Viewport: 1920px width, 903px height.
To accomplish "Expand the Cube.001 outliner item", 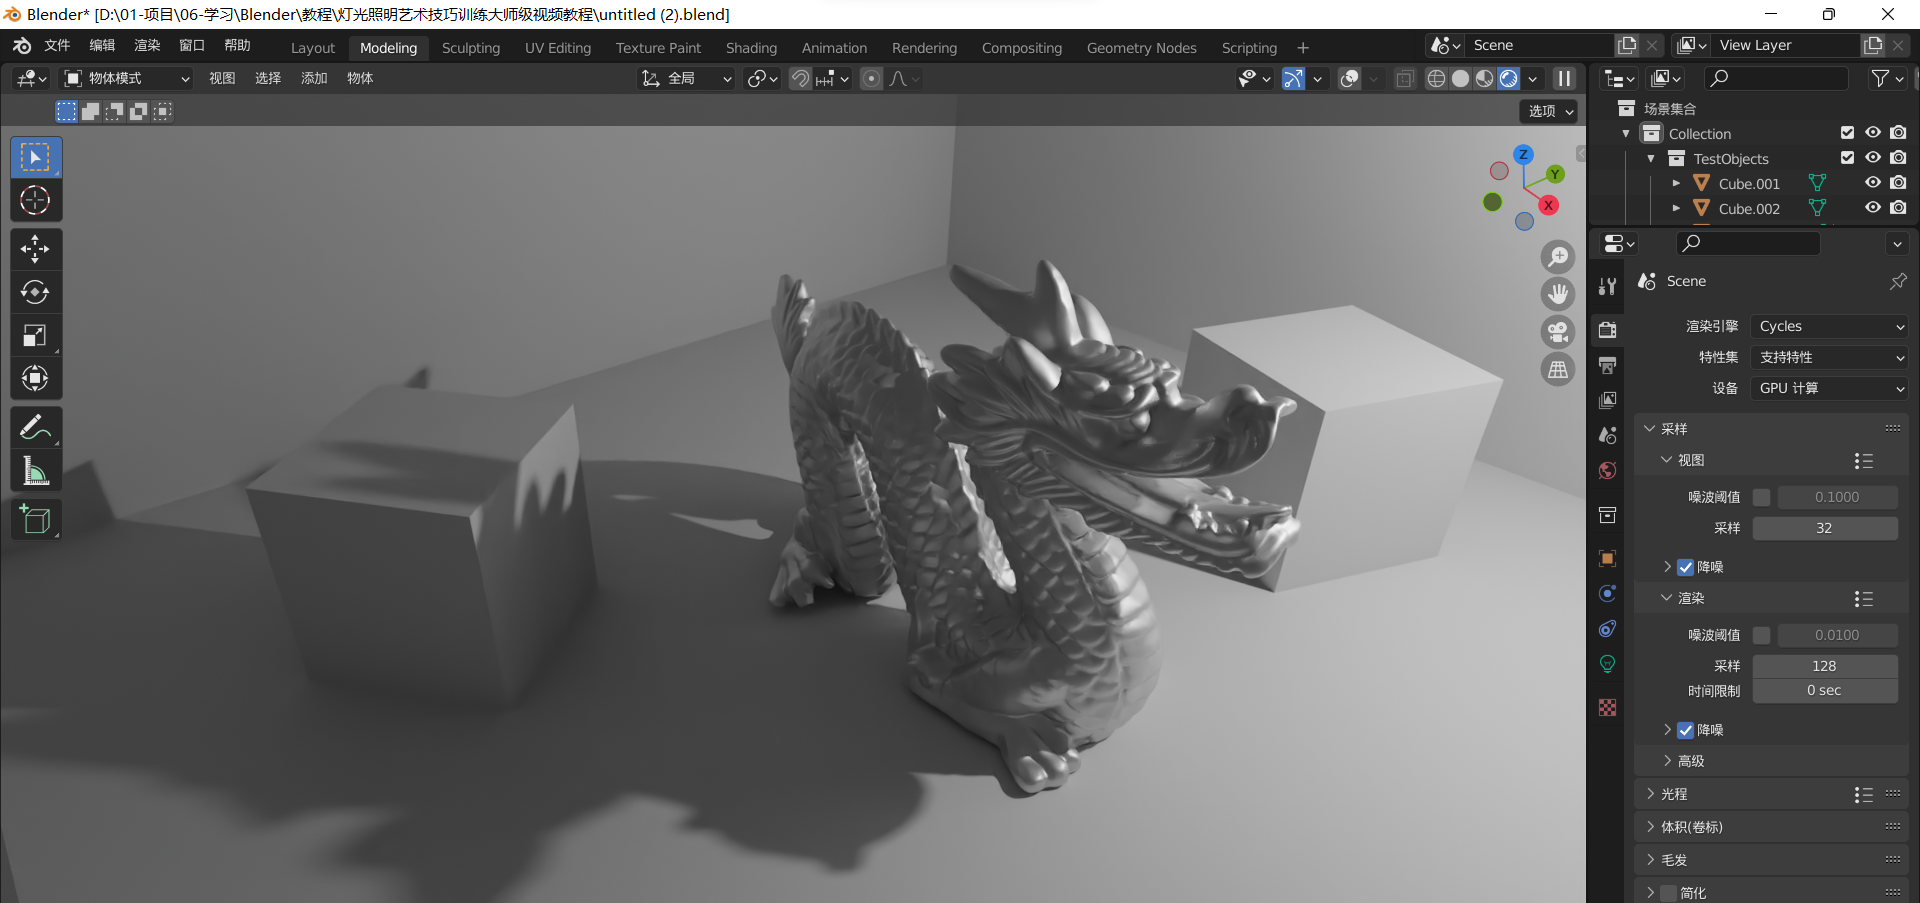I will click(1677, 183).
